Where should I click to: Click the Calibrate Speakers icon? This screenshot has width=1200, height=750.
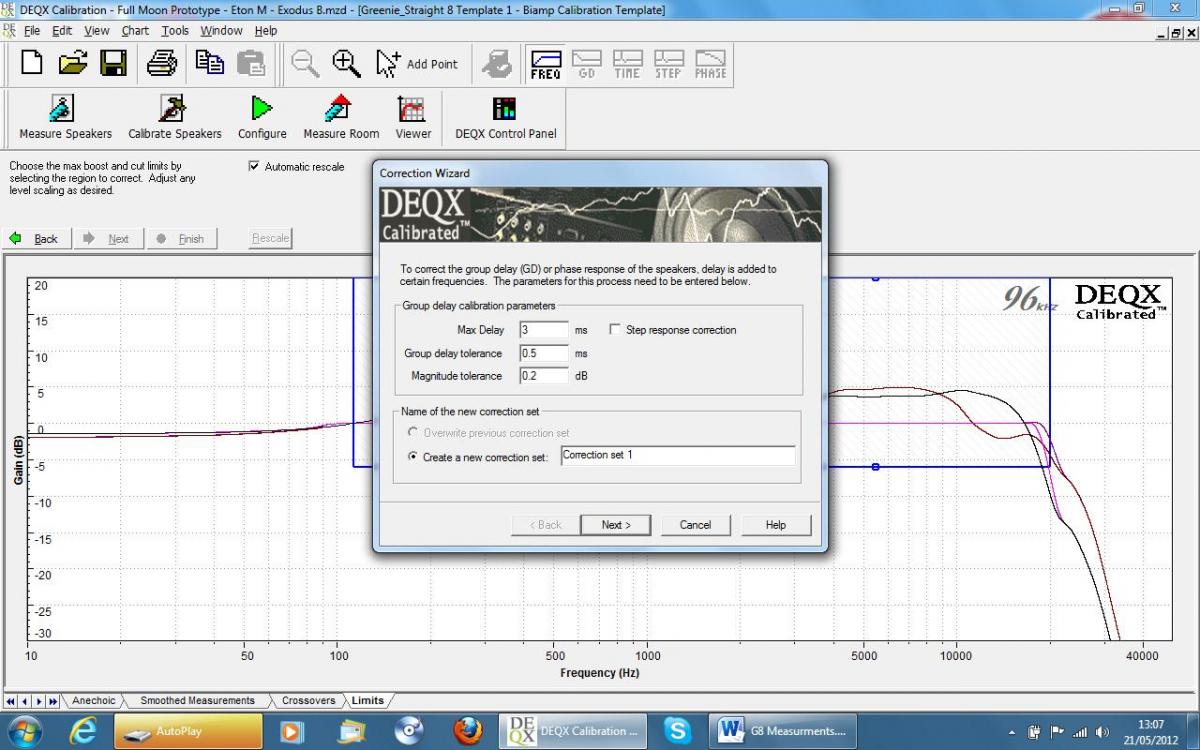pyautogui.click(x=175, y=117)
